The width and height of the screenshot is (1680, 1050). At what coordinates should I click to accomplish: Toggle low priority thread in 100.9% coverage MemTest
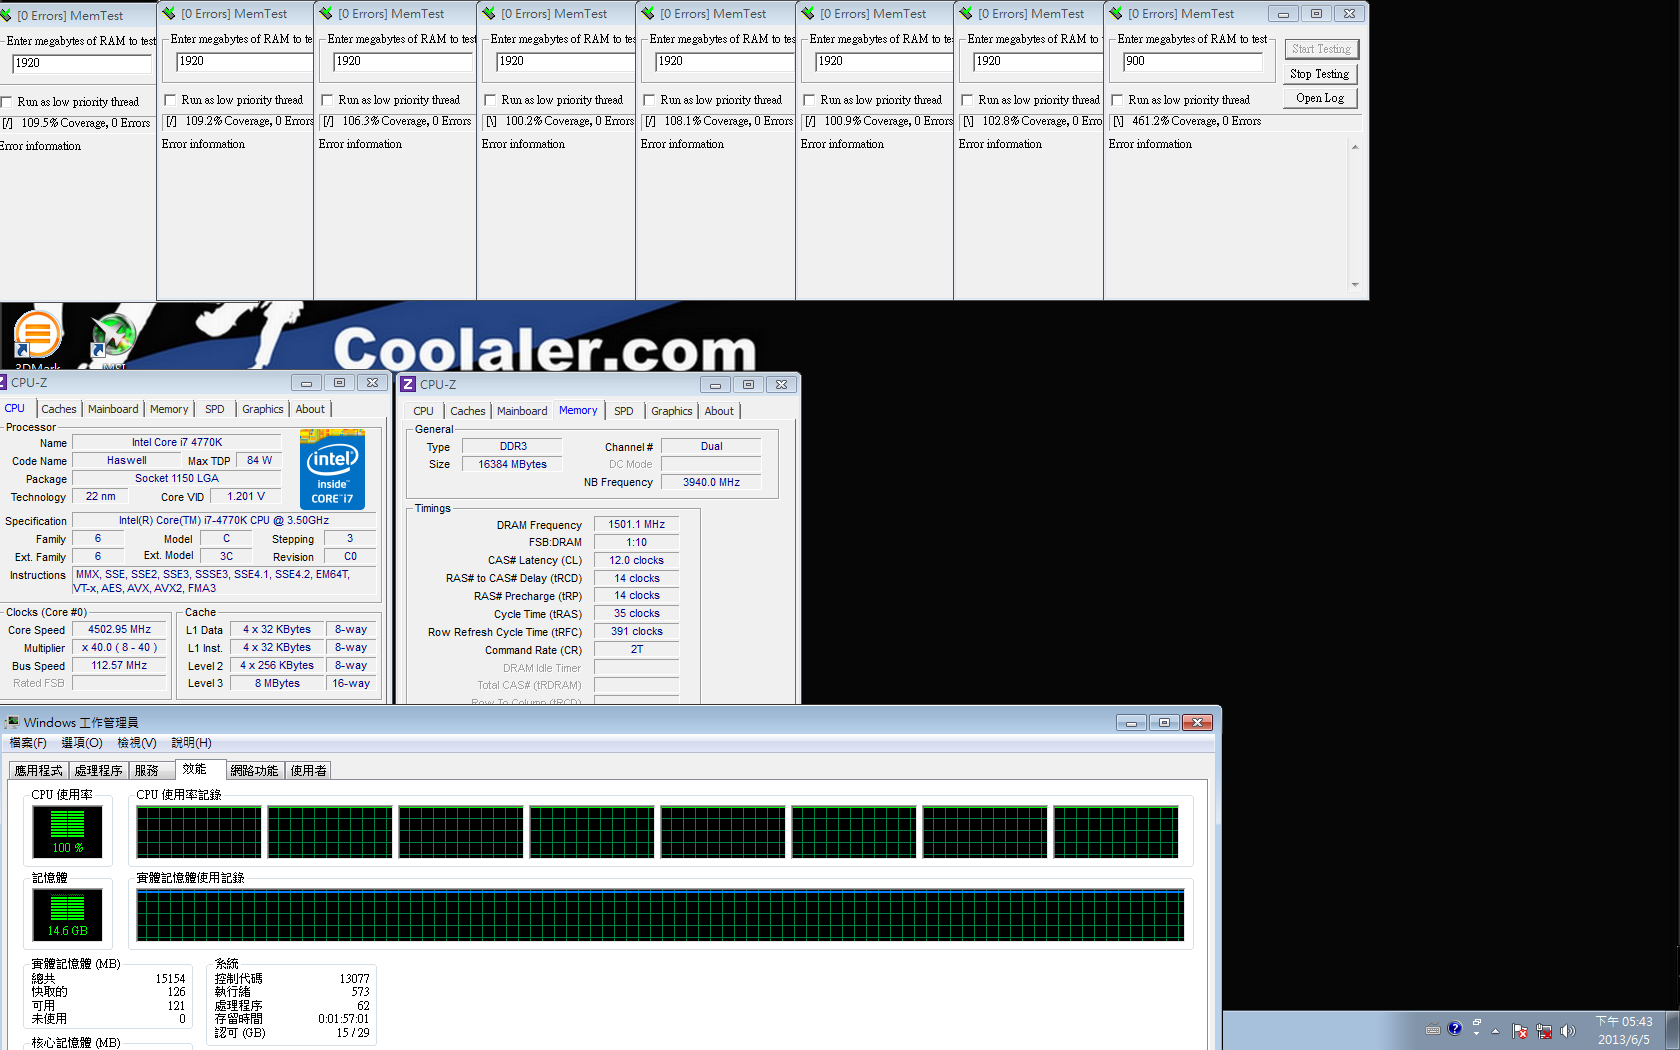pos(809,100)
